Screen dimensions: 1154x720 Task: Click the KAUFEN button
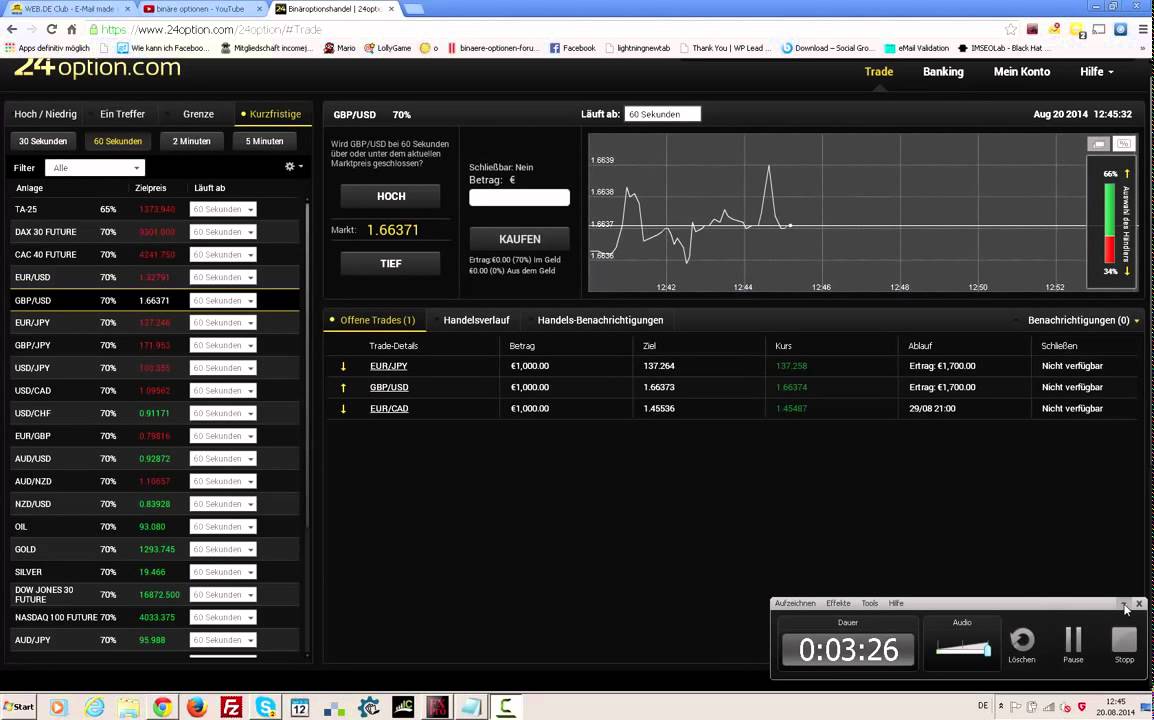[520, 239]
